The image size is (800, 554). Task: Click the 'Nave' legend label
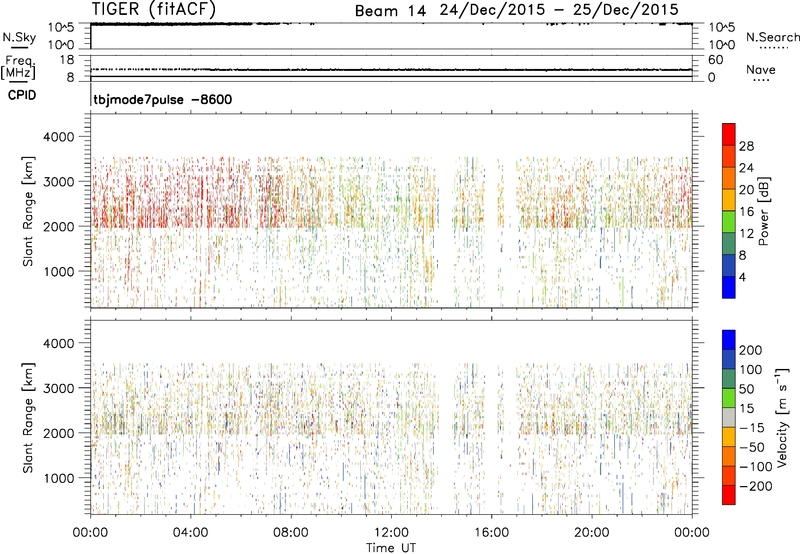point(761,69)
